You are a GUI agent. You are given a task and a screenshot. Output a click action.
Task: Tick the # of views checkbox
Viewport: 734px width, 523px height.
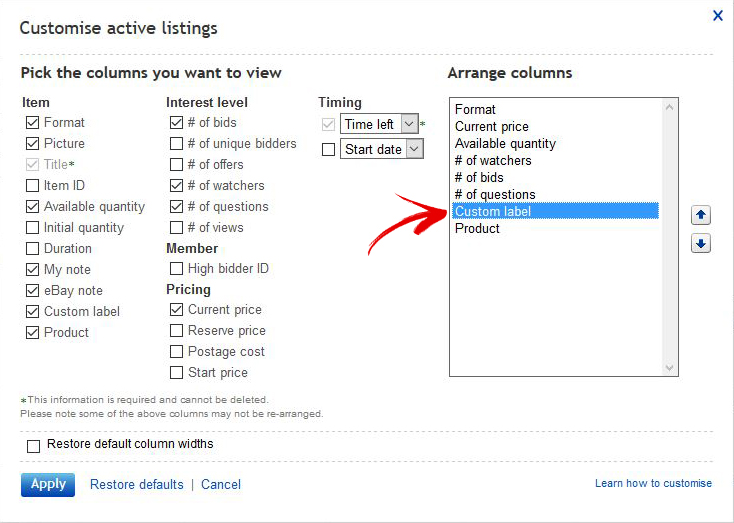[176, 228]
